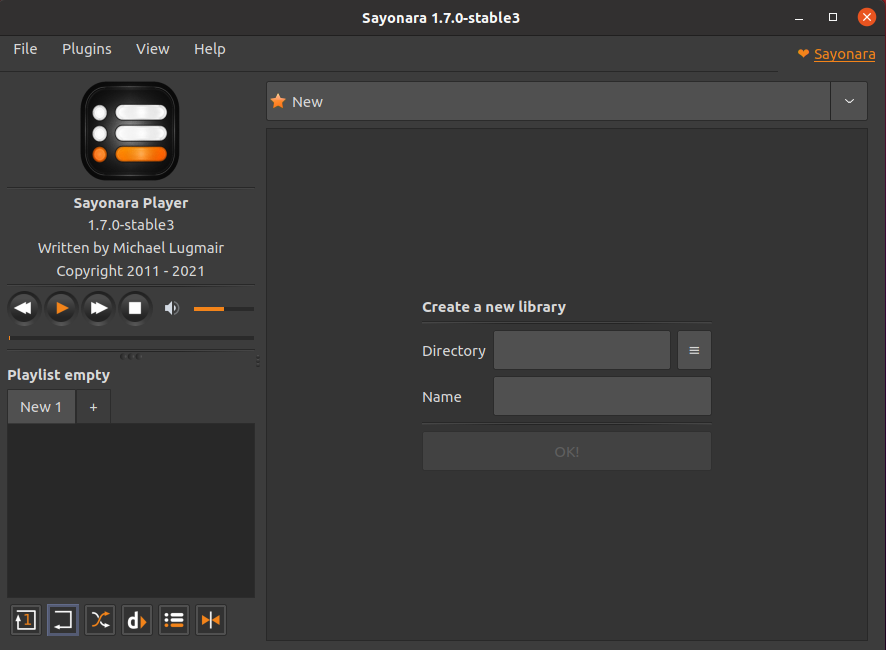The image size is (886, 650).
Task: Click the 'Written by Michael Lugmair' text
Action: click(x=131, y=248)
